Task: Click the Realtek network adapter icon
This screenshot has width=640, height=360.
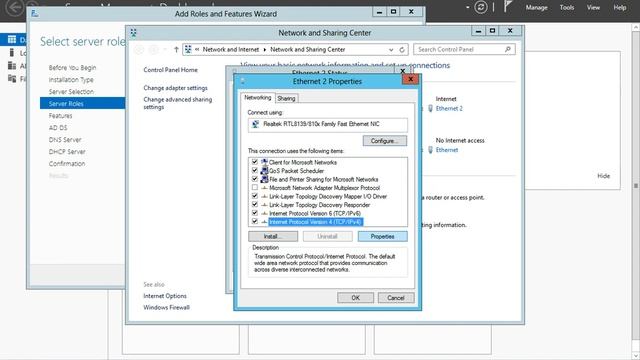Action: pos(256,124)
